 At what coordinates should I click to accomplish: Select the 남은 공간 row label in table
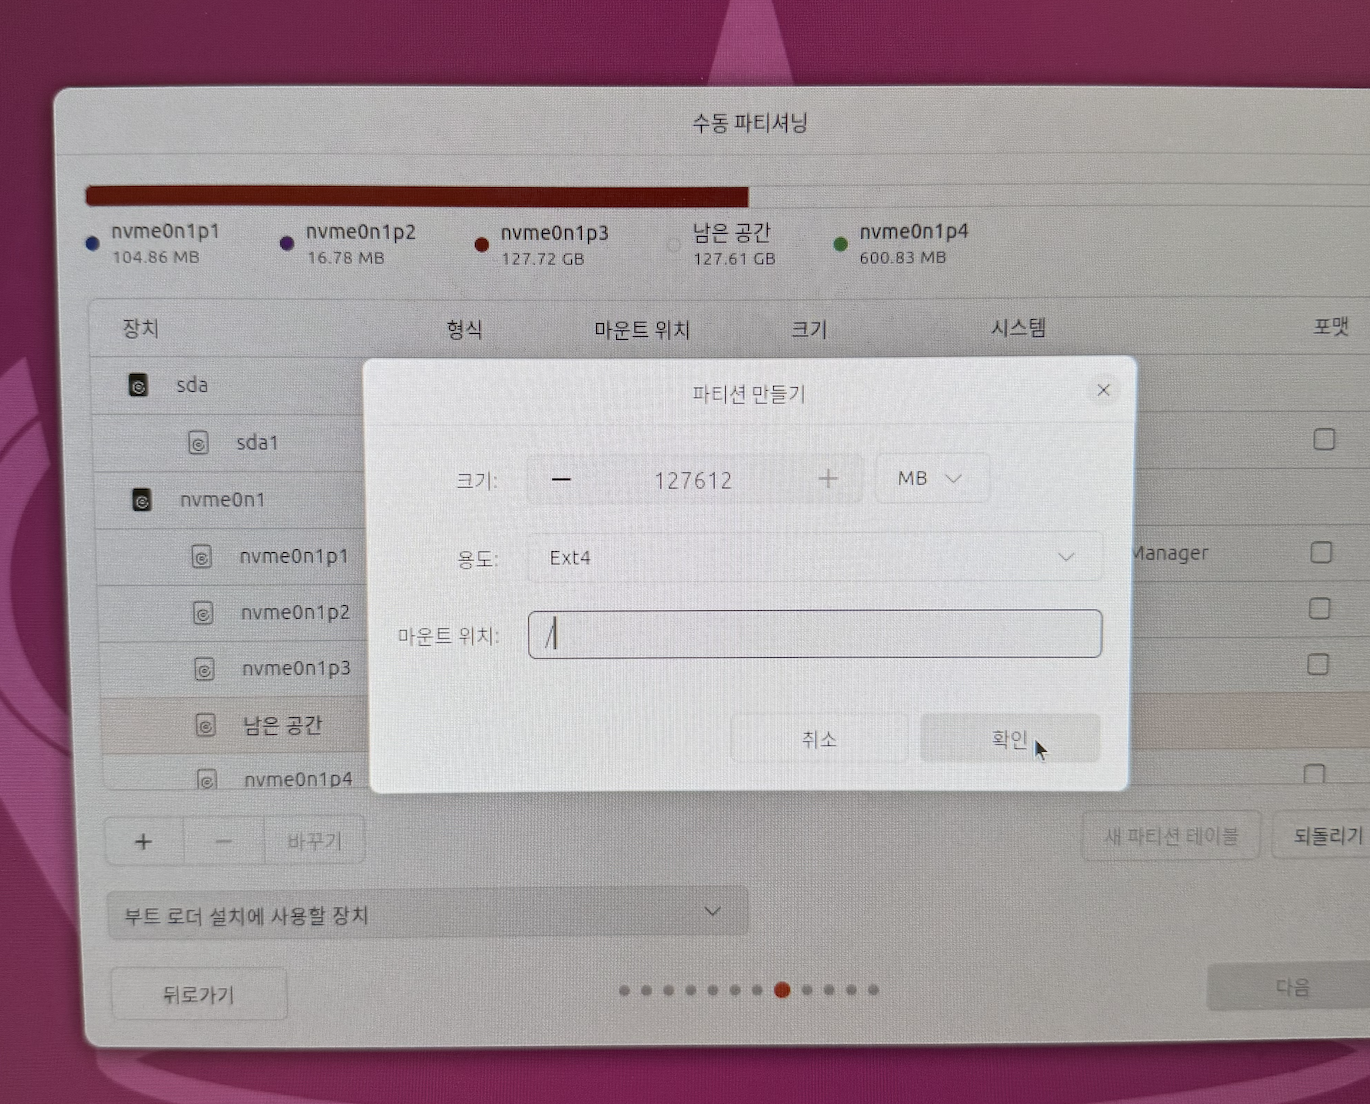[x=283, y=725]
